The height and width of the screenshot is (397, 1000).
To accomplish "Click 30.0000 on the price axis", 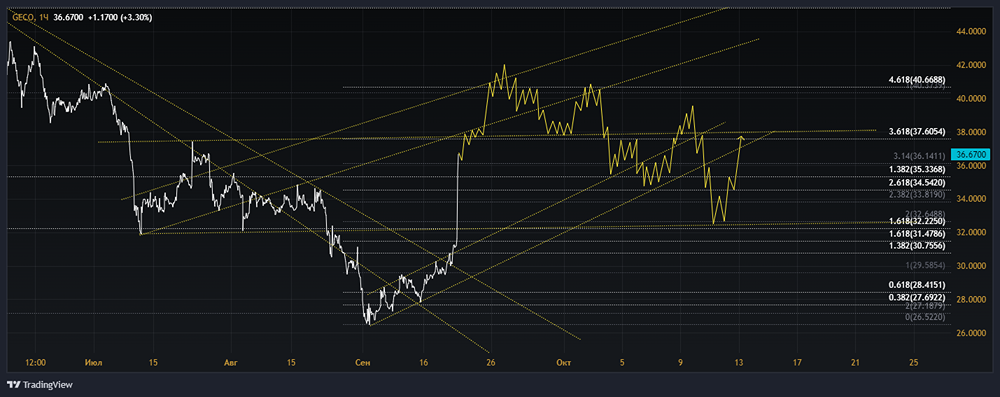I will (x=972, y=266).
